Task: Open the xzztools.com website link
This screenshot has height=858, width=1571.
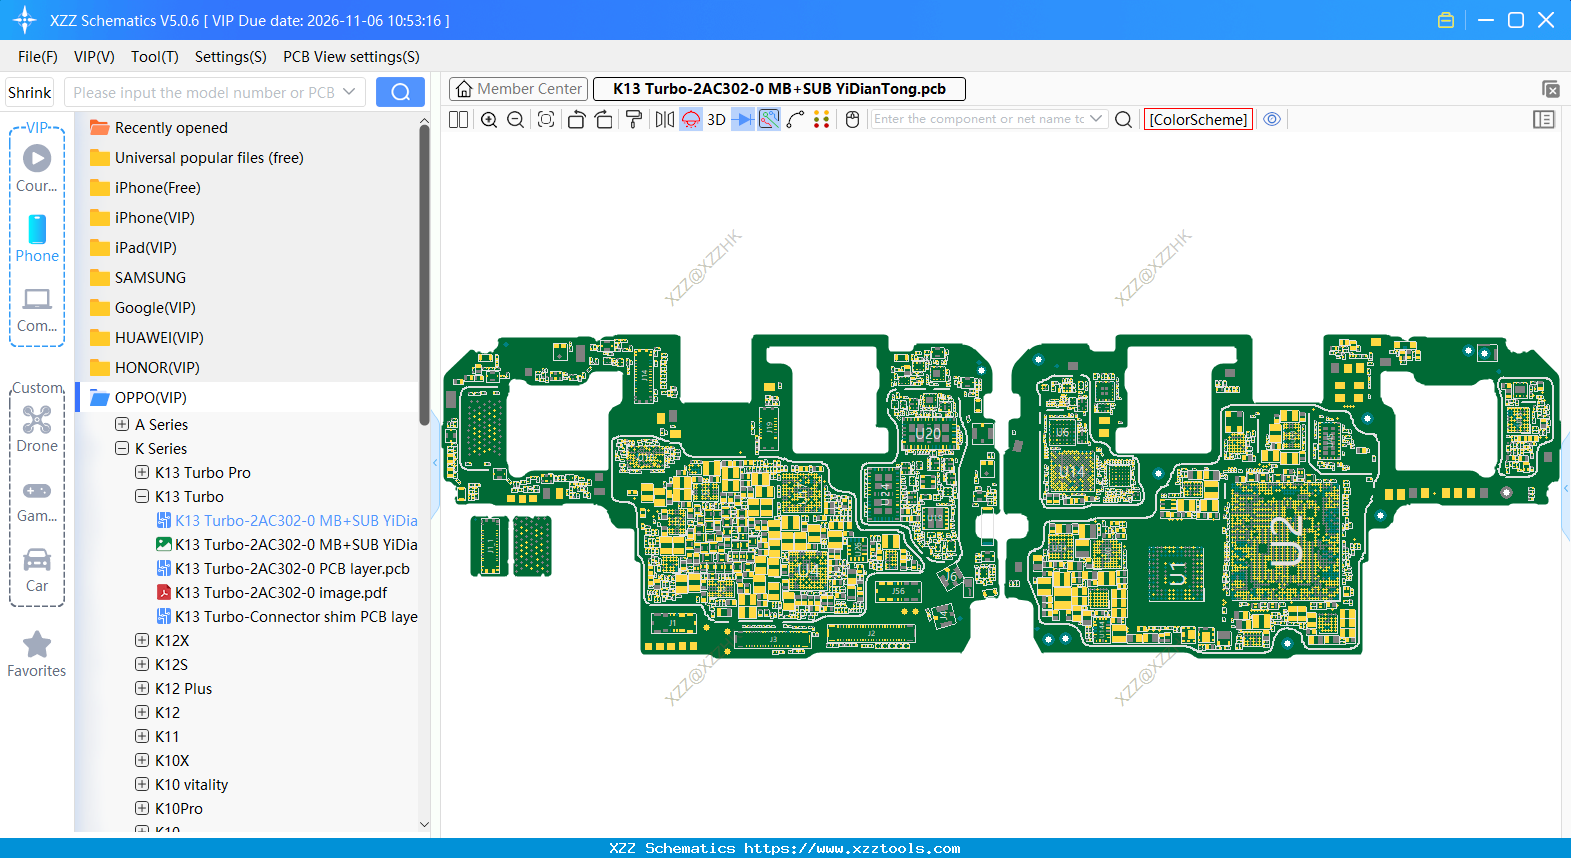Action: (852, 848)
